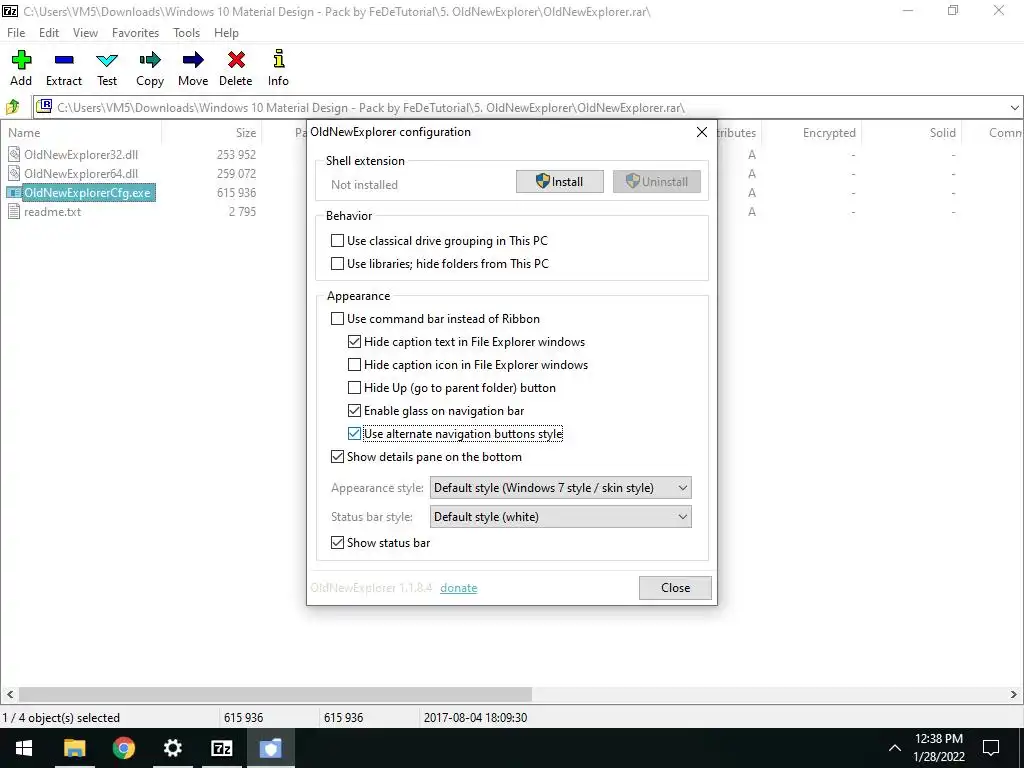Disable glass on navigation bar

point(355,411)
